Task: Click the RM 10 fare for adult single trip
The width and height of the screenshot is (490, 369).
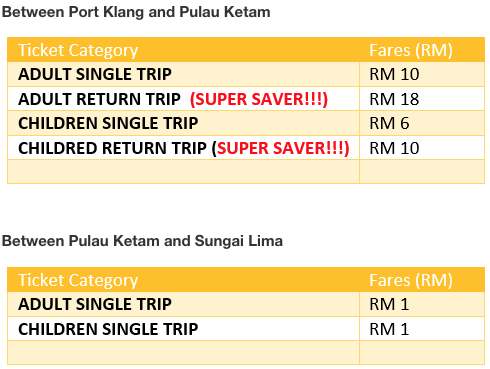Action: point(394,74)
